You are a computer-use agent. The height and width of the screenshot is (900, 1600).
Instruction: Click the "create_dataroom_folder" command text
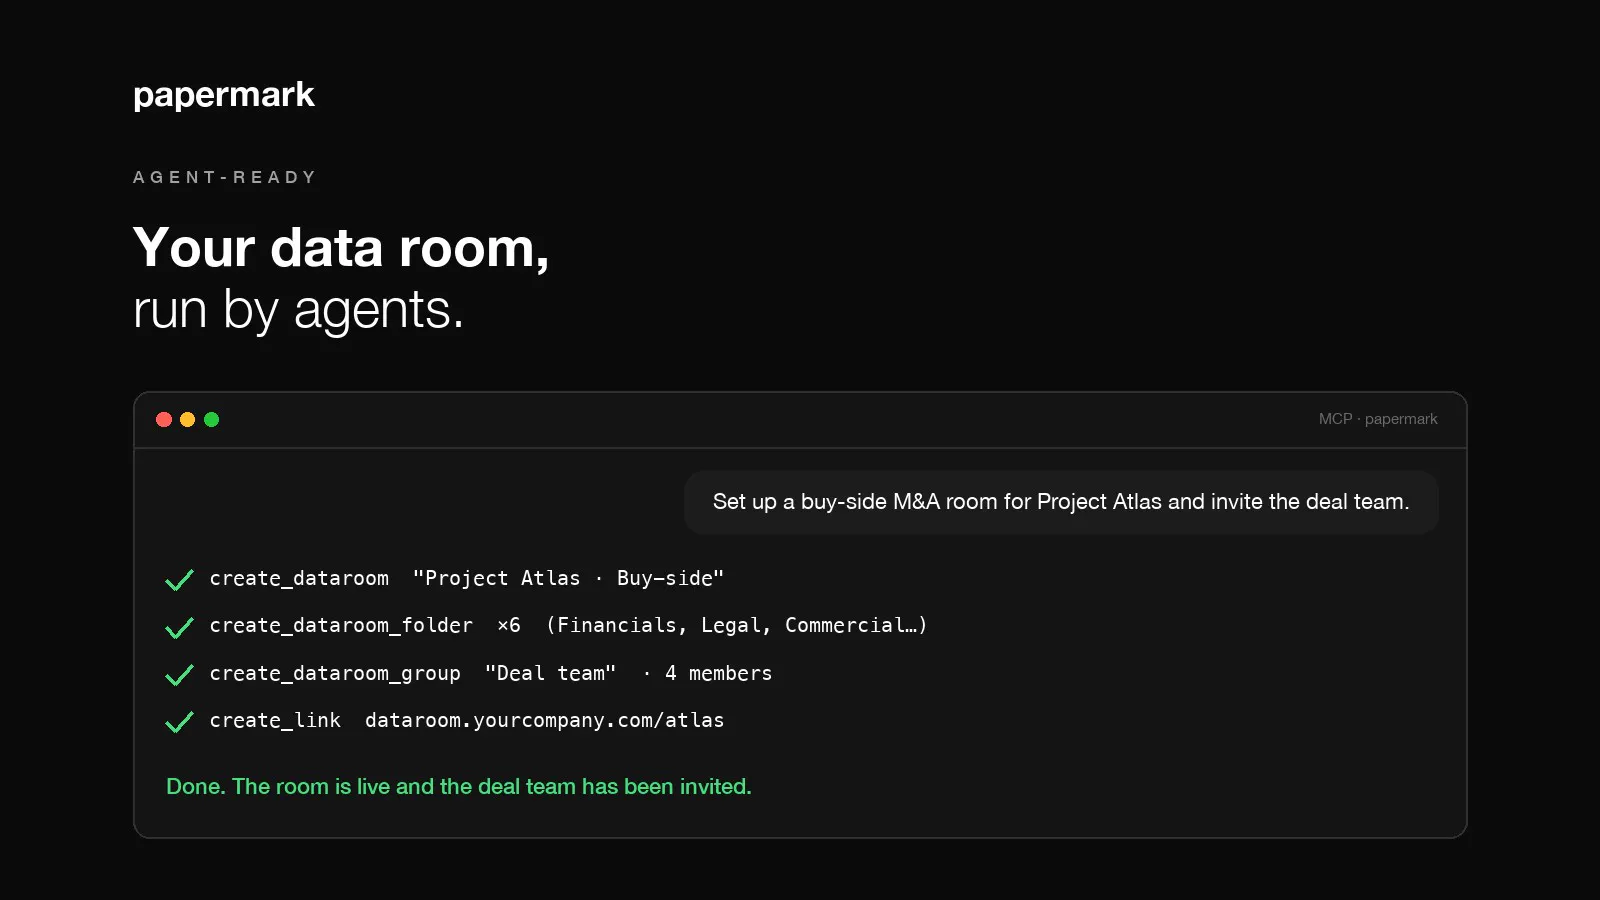click(x=341, y=625)
